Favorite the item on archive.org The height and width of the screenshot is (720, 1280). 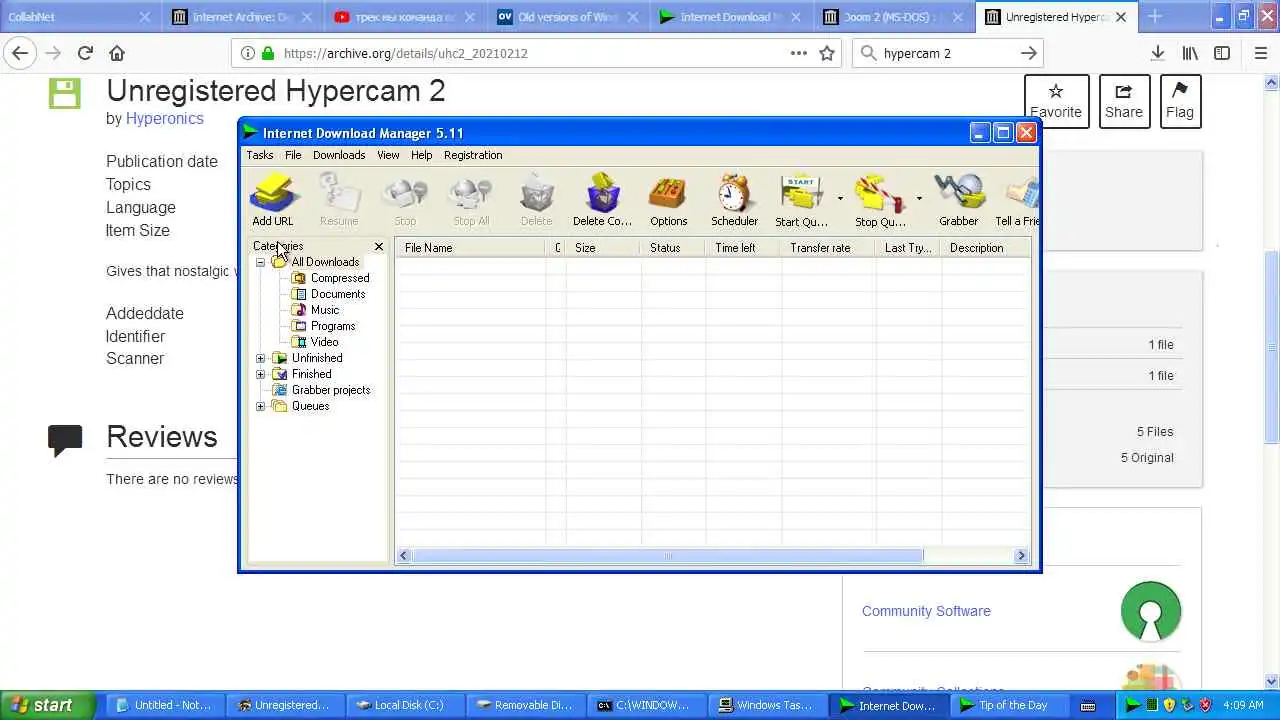coord(1056,101)
